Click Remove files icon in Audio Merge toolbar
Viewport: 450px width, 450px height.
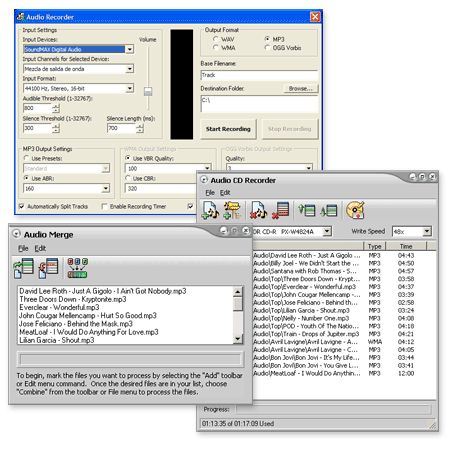[x=48, y=268]
